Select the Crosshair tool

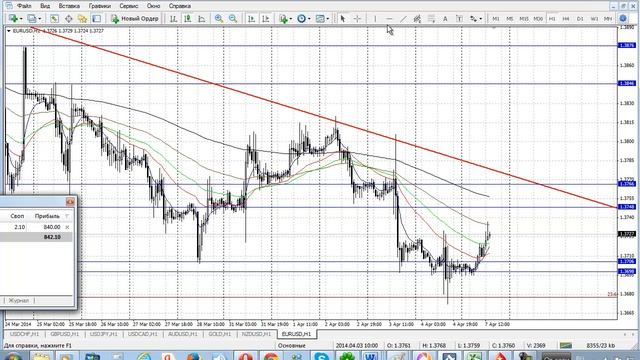357,19
